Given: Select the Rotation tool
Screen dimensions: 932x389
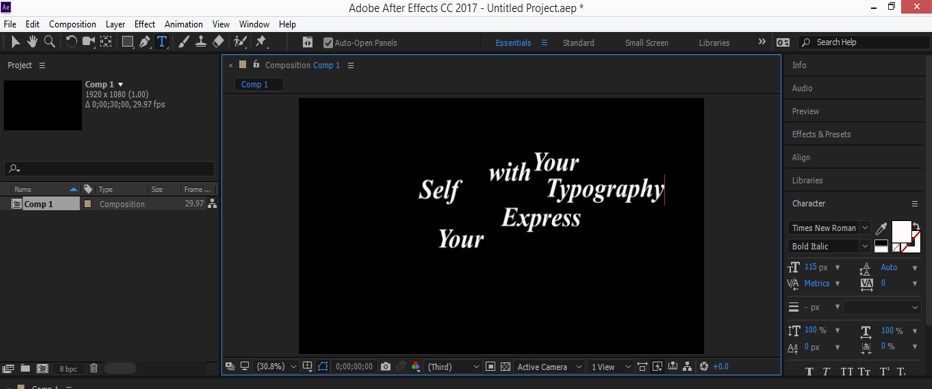Looking at the screenshot, I should point(71,42).
